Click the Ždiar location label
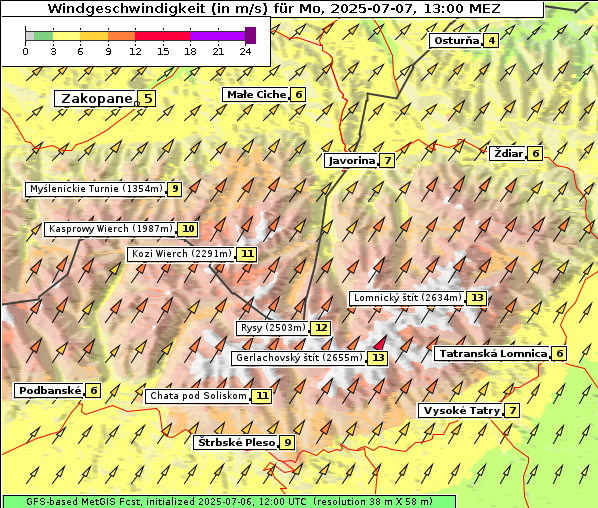Image resolution: width=598 pixels, height=508 pixels. point(508,154)
